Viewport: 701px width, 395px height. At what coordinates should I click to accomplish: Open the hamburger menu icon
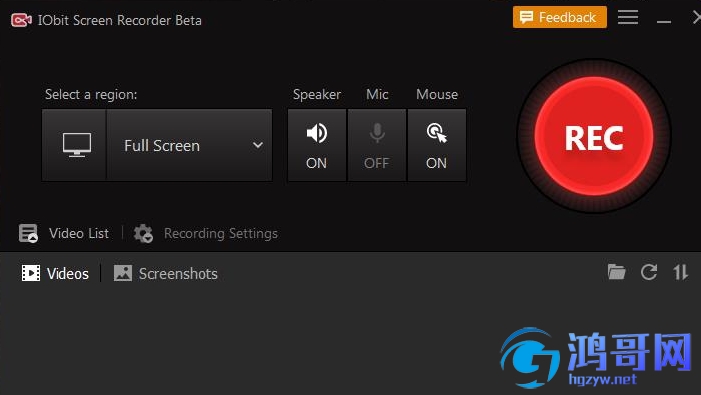click(628, 18)
